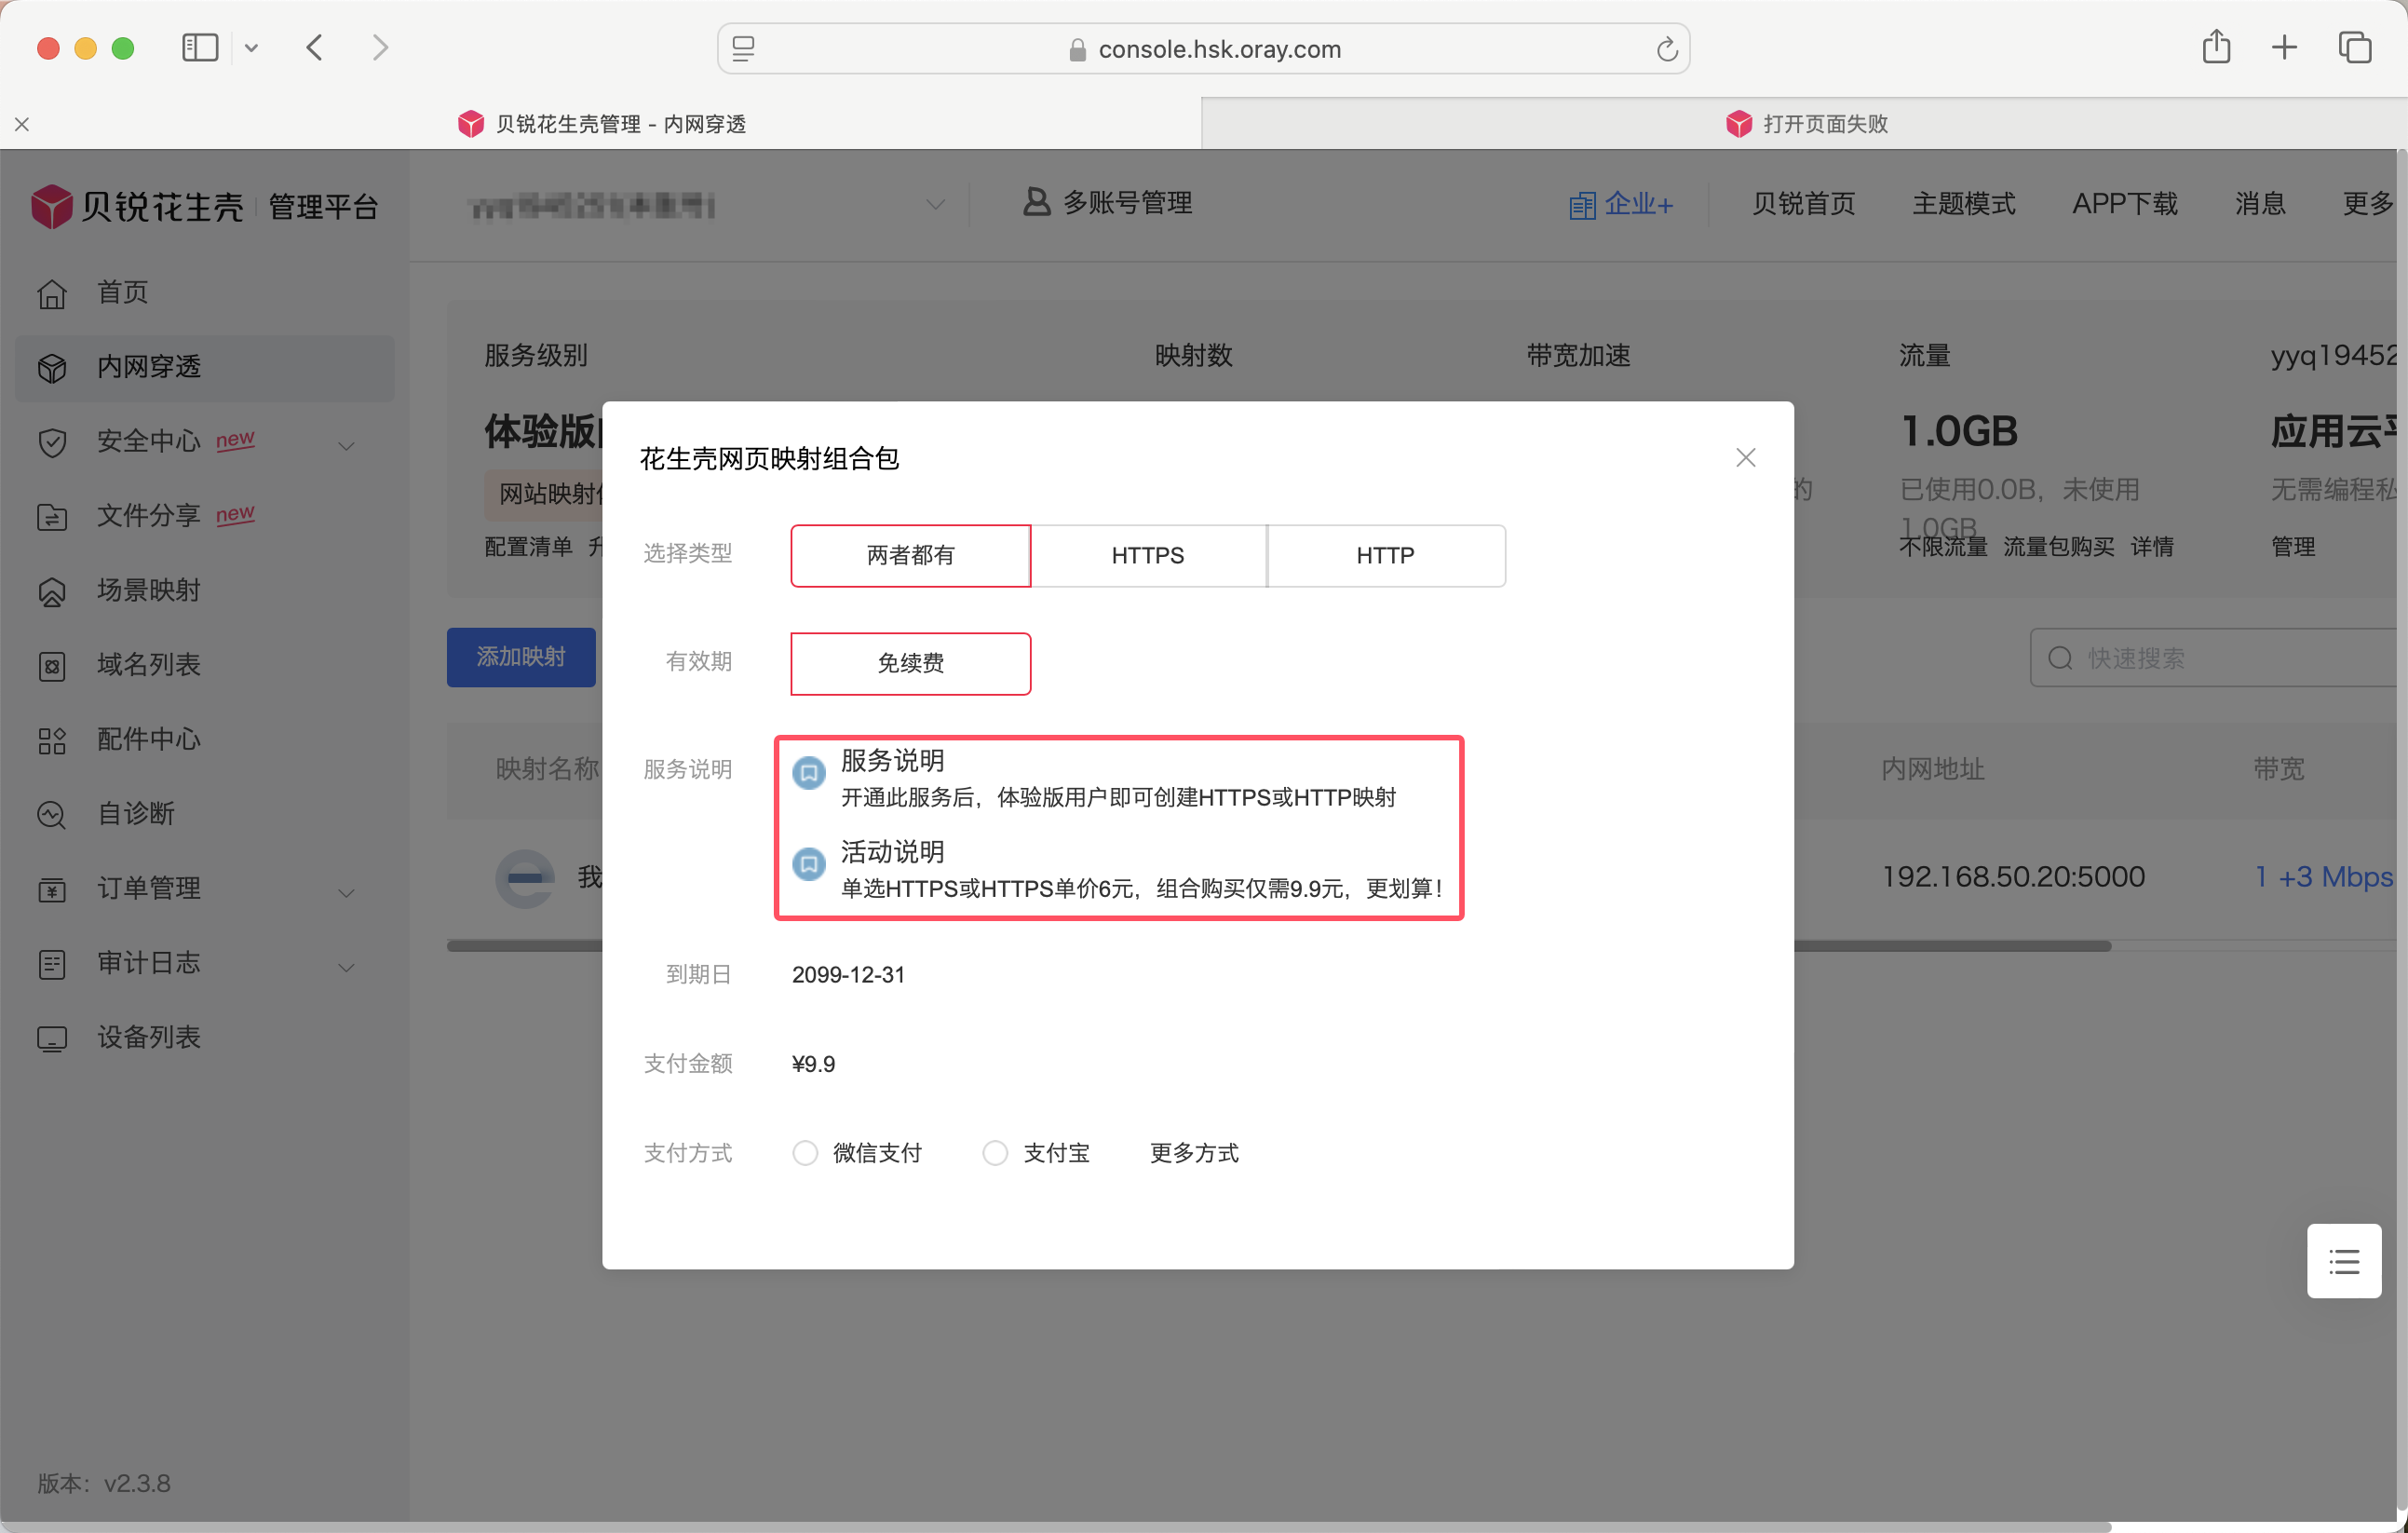Viewport: 2408px width, 1533px height.
Task: Click 详情 link under 流量
Action: [x=2151, y=547]
